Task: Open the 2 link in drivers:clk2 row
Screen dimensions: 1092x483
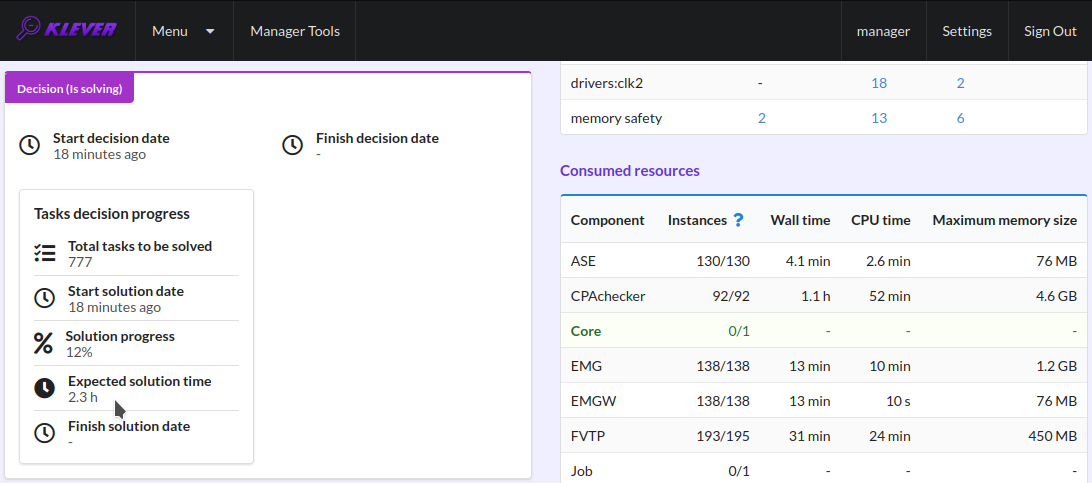Action: (x=960, y=83)
